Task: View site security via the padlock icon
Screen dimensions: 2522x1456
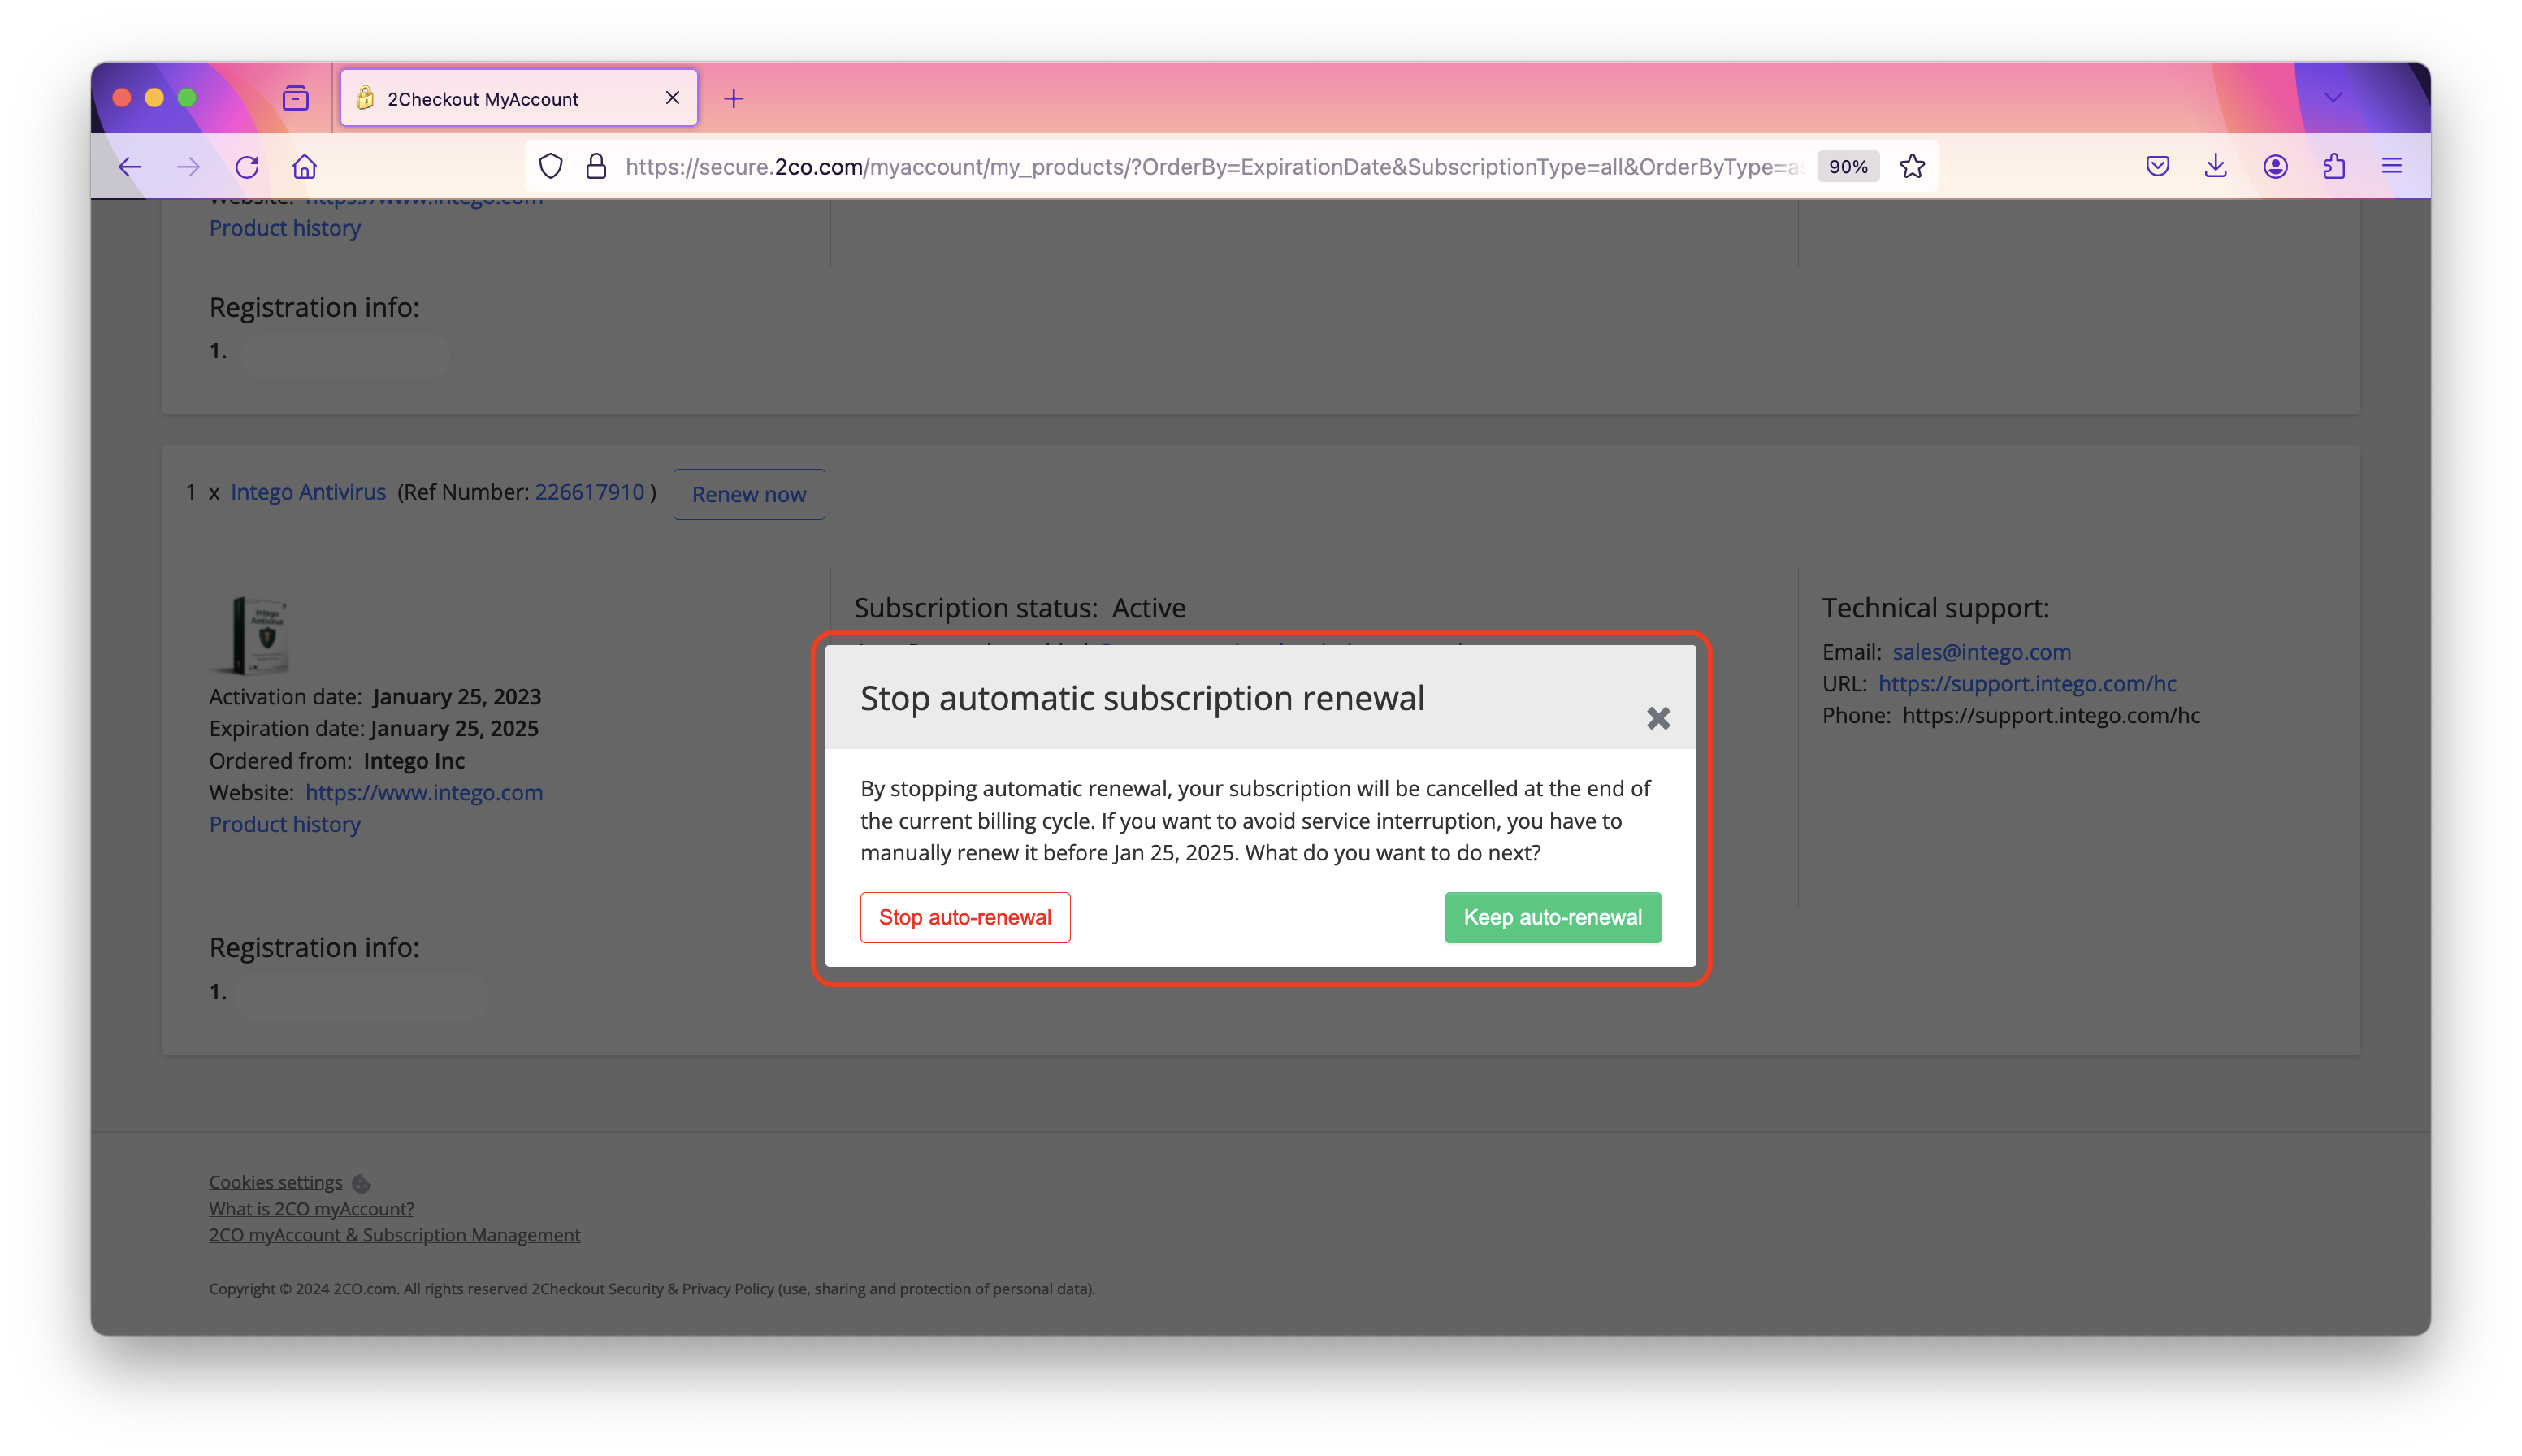Action: point(596,166)
